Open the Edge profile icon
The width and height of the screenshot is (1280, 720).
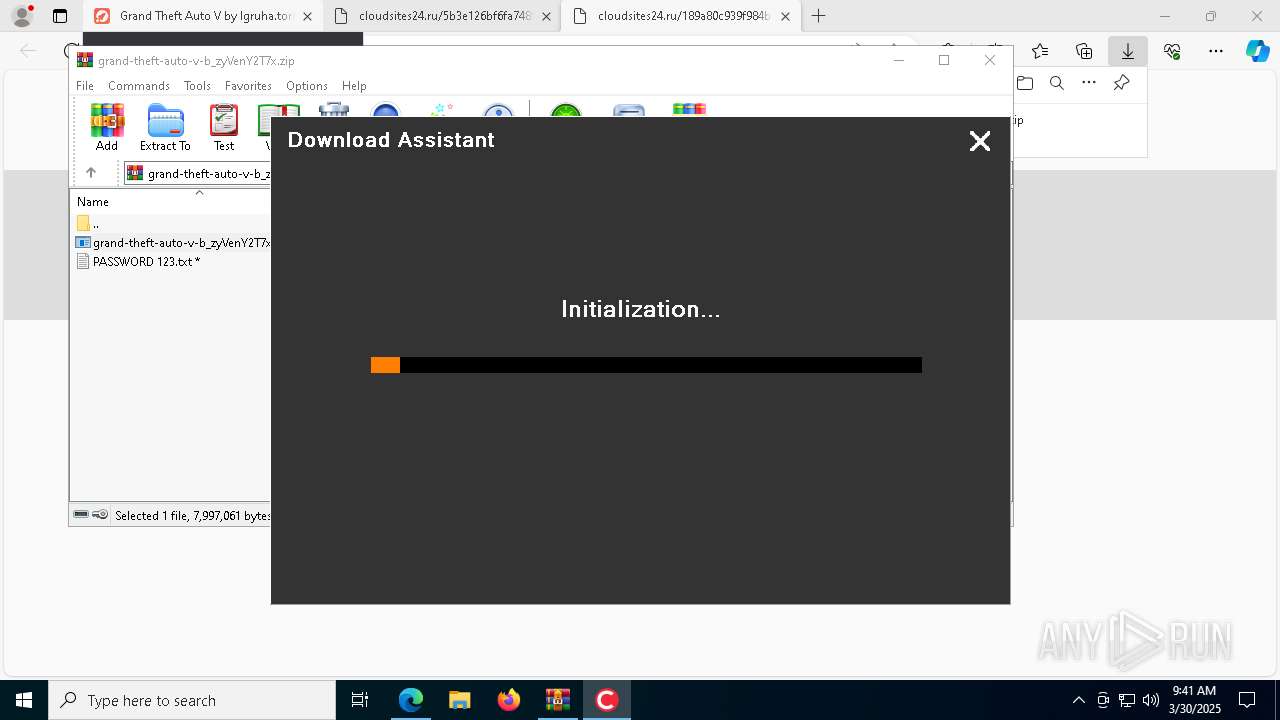[22, 16]
